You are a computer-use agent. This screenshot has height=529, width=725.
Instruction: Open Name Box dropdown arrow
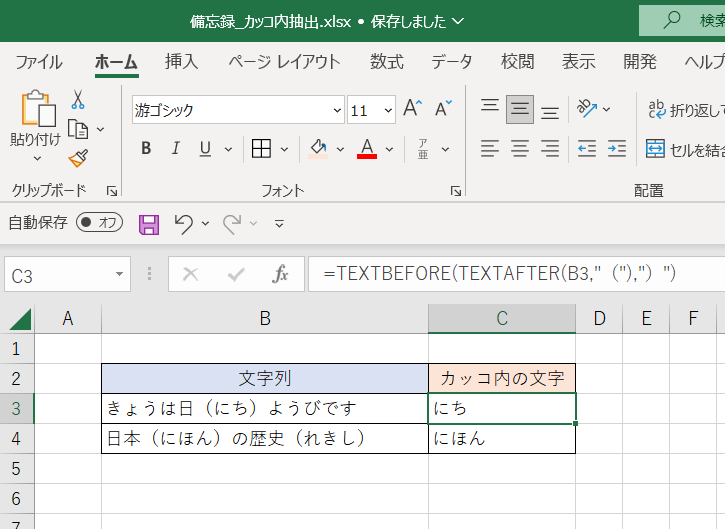[119, 274]
